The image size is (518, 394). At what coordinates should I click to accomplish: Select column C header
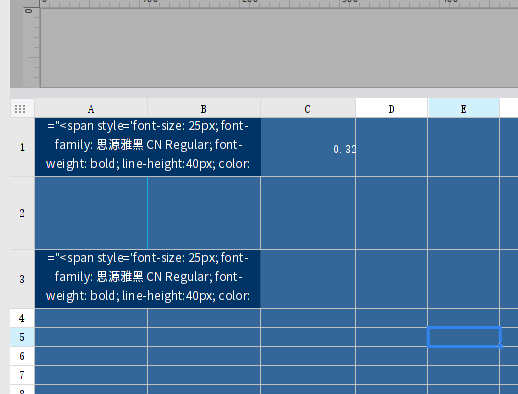point(308,109)
